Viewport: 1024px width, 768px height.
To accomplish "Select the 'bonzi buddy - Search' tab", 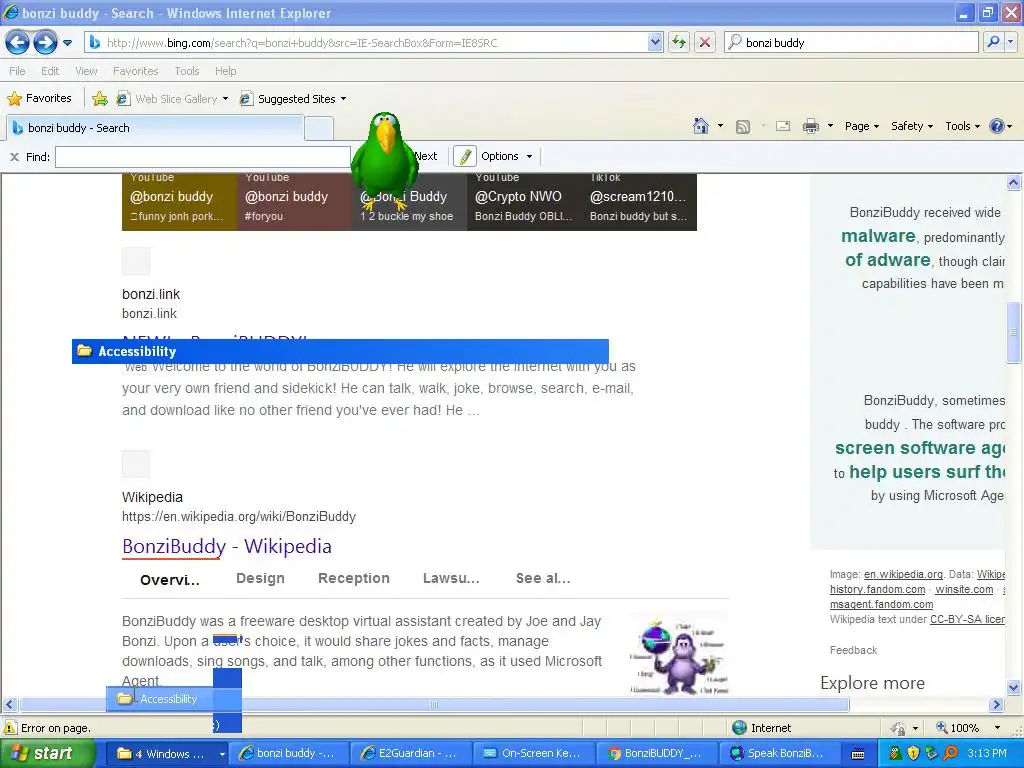I will 155,127.
